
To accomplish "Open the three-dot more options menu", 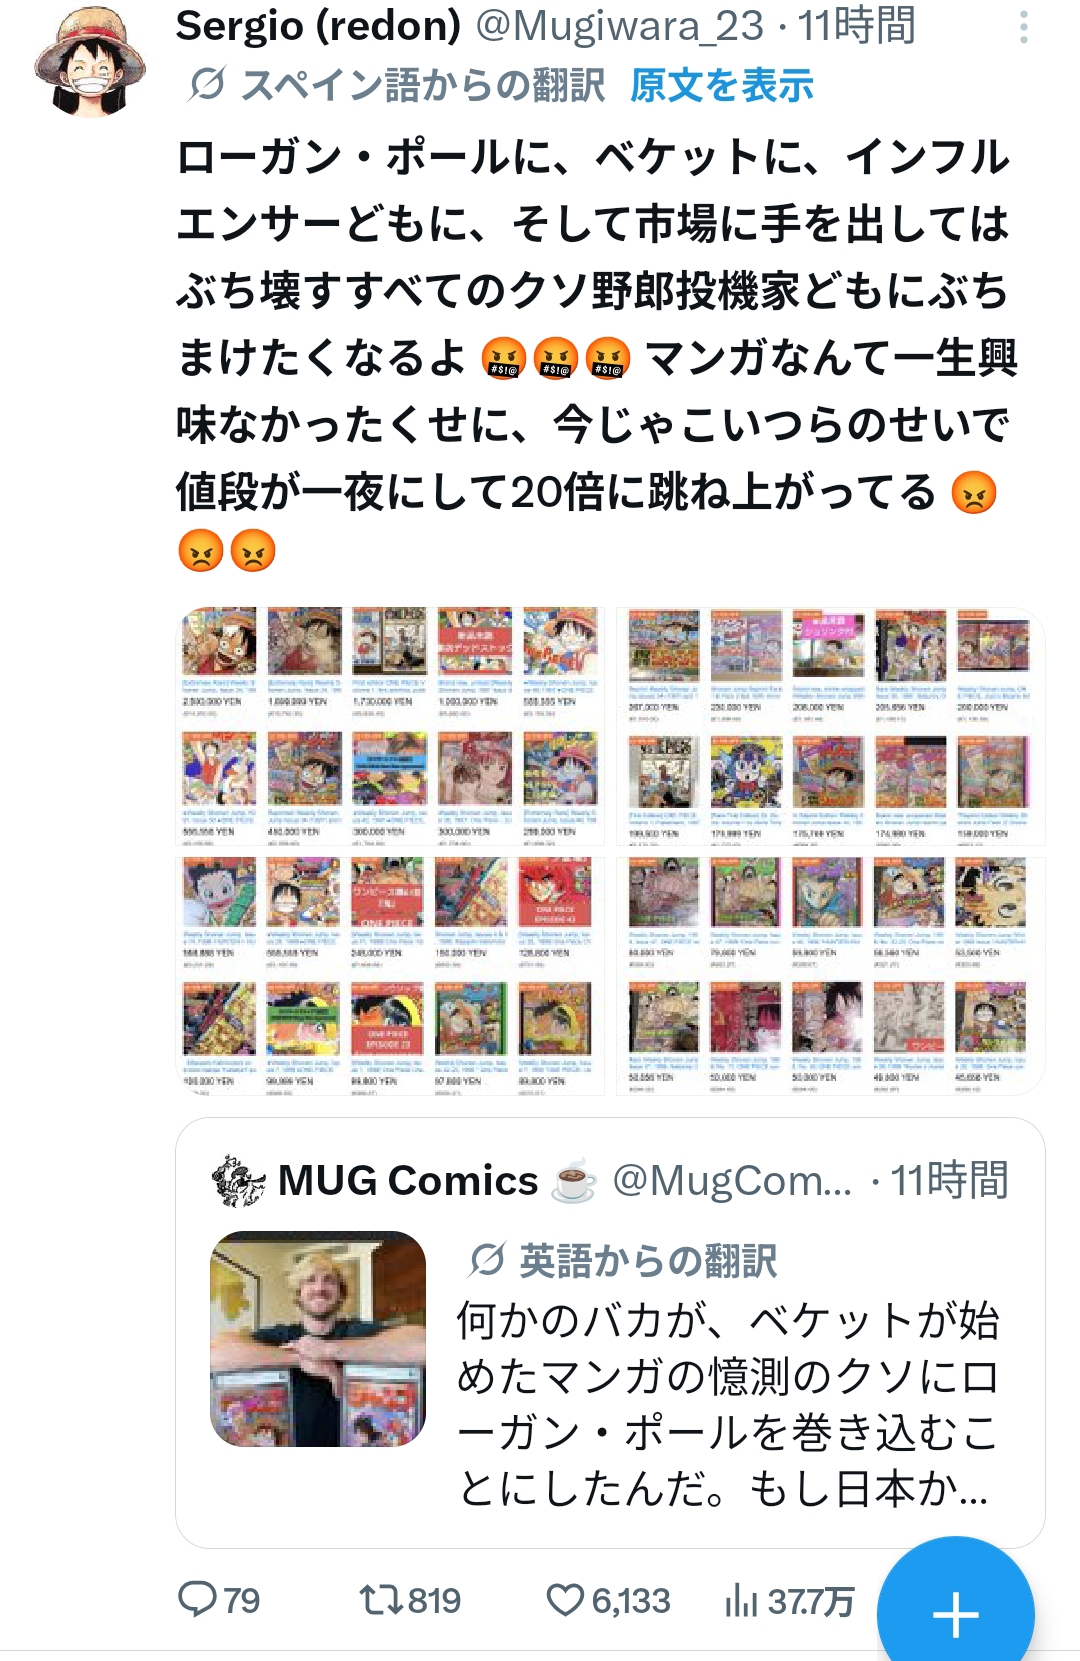I will click(x=1023, y=28).
